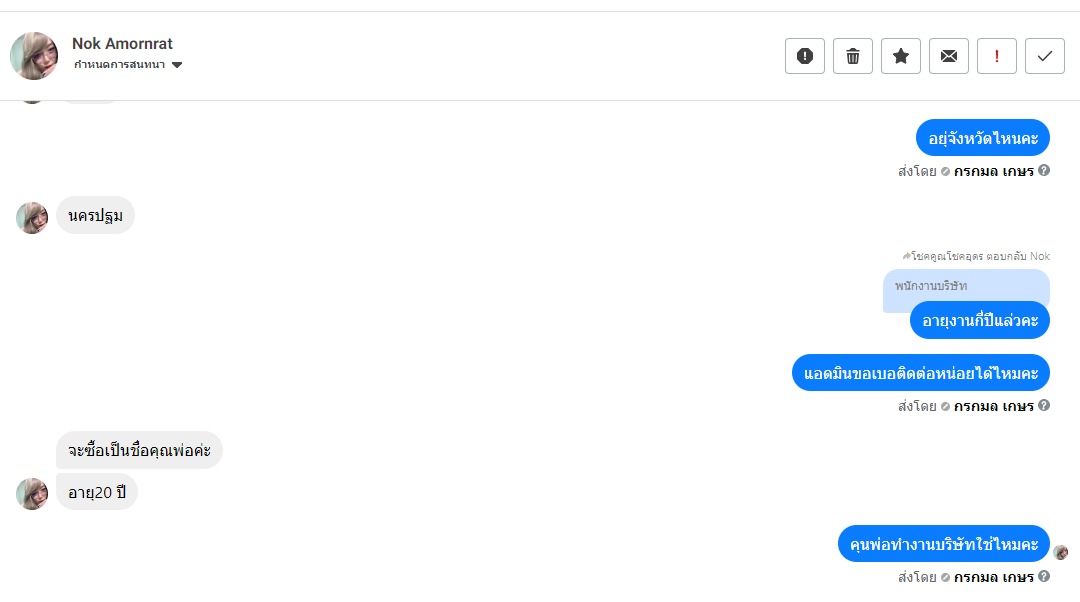The image size is (1080, 602).
Task: Click the quoted reply 'พนักงานบริษัท' bubble
Action: tap(965, 285)
